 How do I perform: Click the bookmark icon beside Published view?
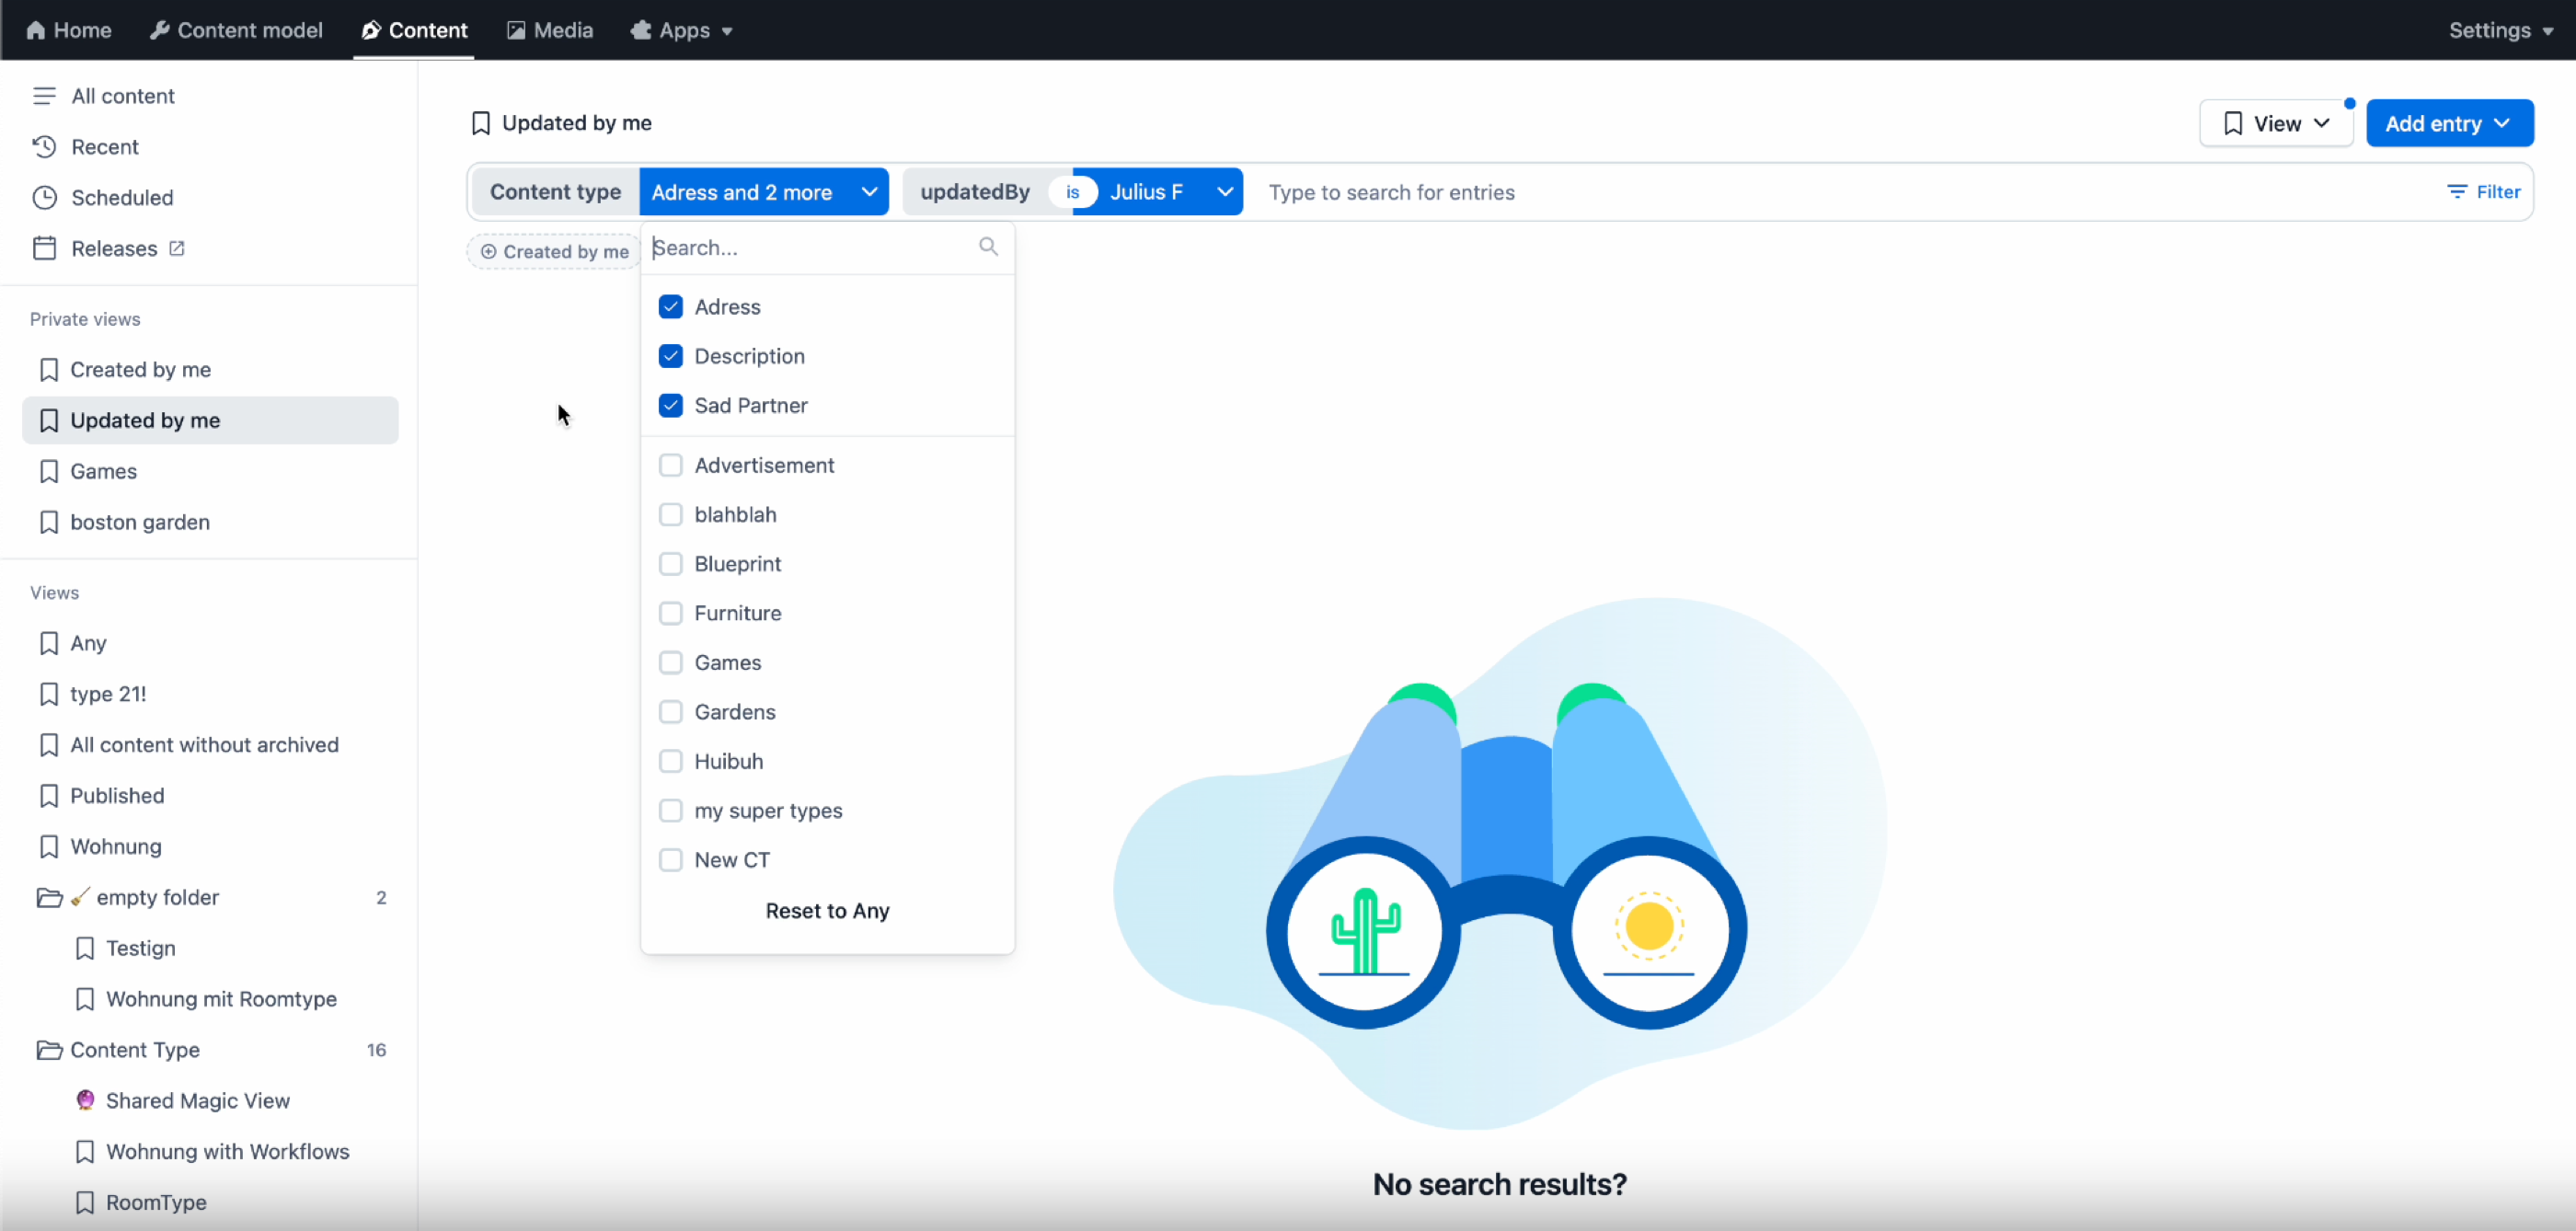click(49, 796)
